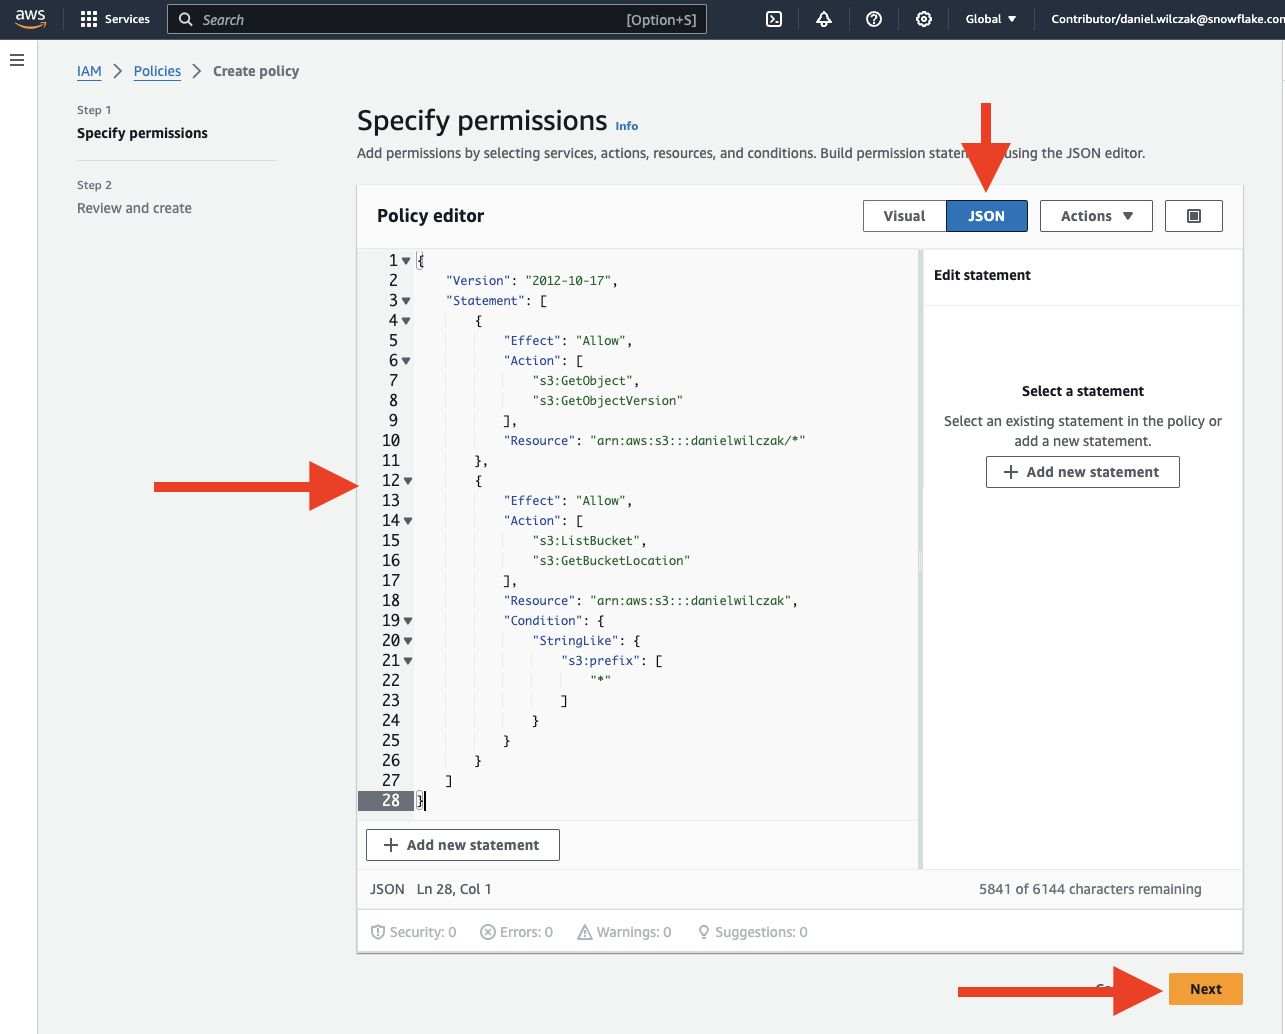Collapse the code fold at line 12
The image size is (1285, 1034).
tap(408, 481)
